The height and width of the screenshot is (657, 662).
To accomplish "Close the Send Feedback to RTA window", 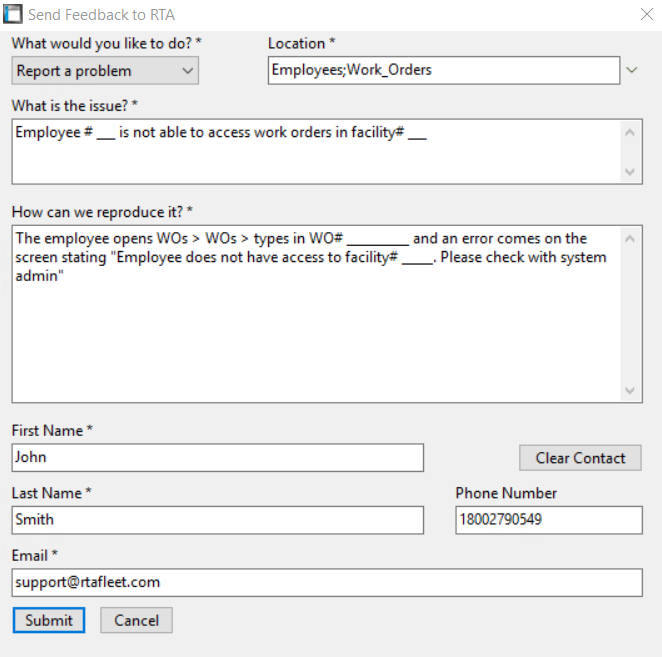I will [645, 15].
